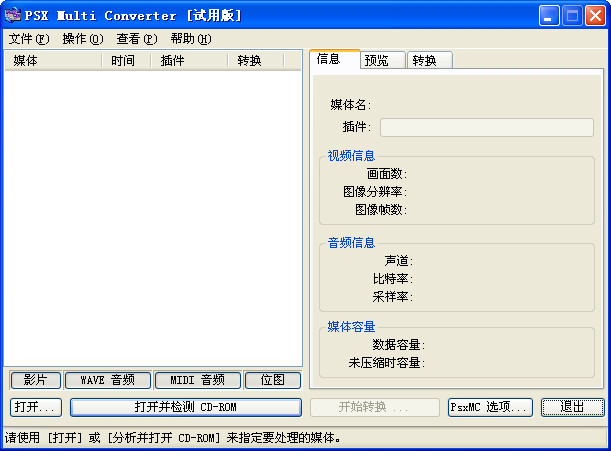Click the 开始转换 ... button
This screenshot has width=611, height=451.
click(374, 407)
